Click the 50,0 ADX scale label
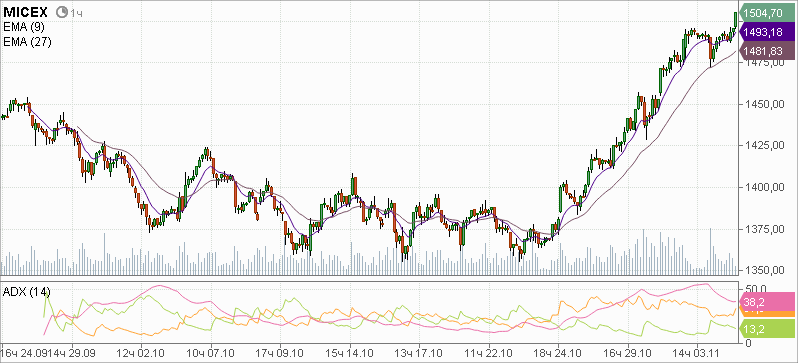The image size is (798, 363). point(755,289)
